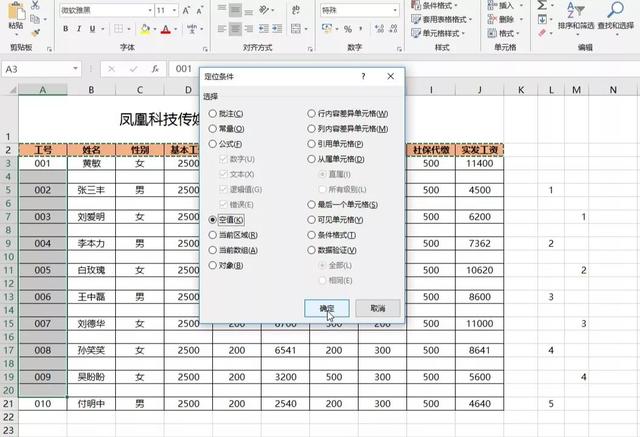Click the increase decimal places icon

click(379, 29)
